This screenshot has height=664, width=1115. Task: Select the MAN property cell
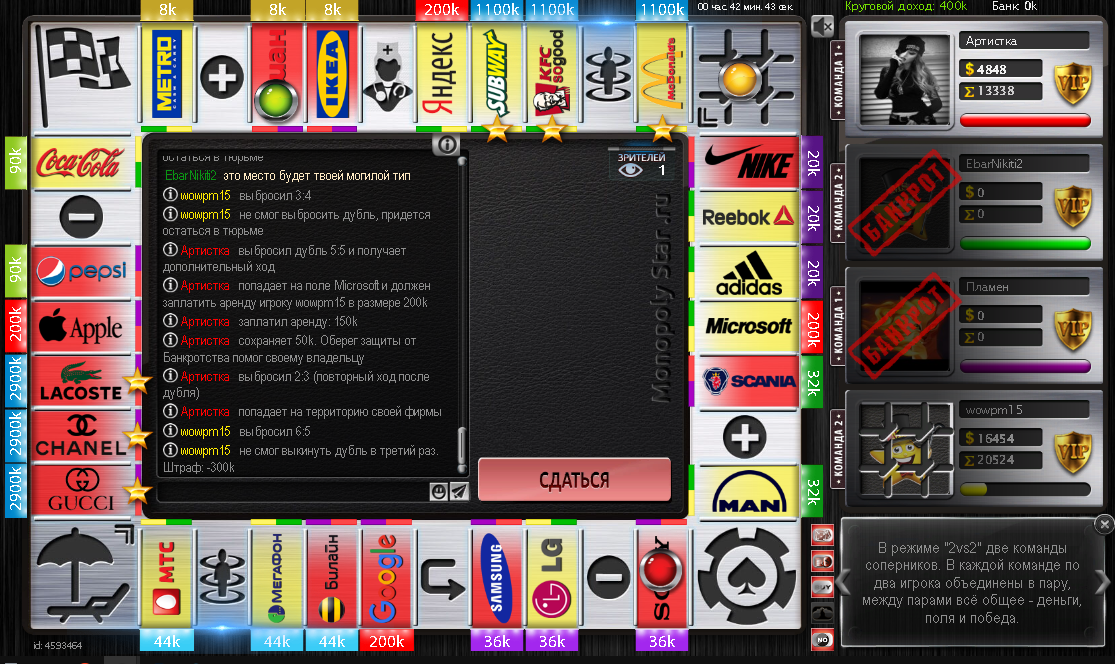(x=746, y=491)
